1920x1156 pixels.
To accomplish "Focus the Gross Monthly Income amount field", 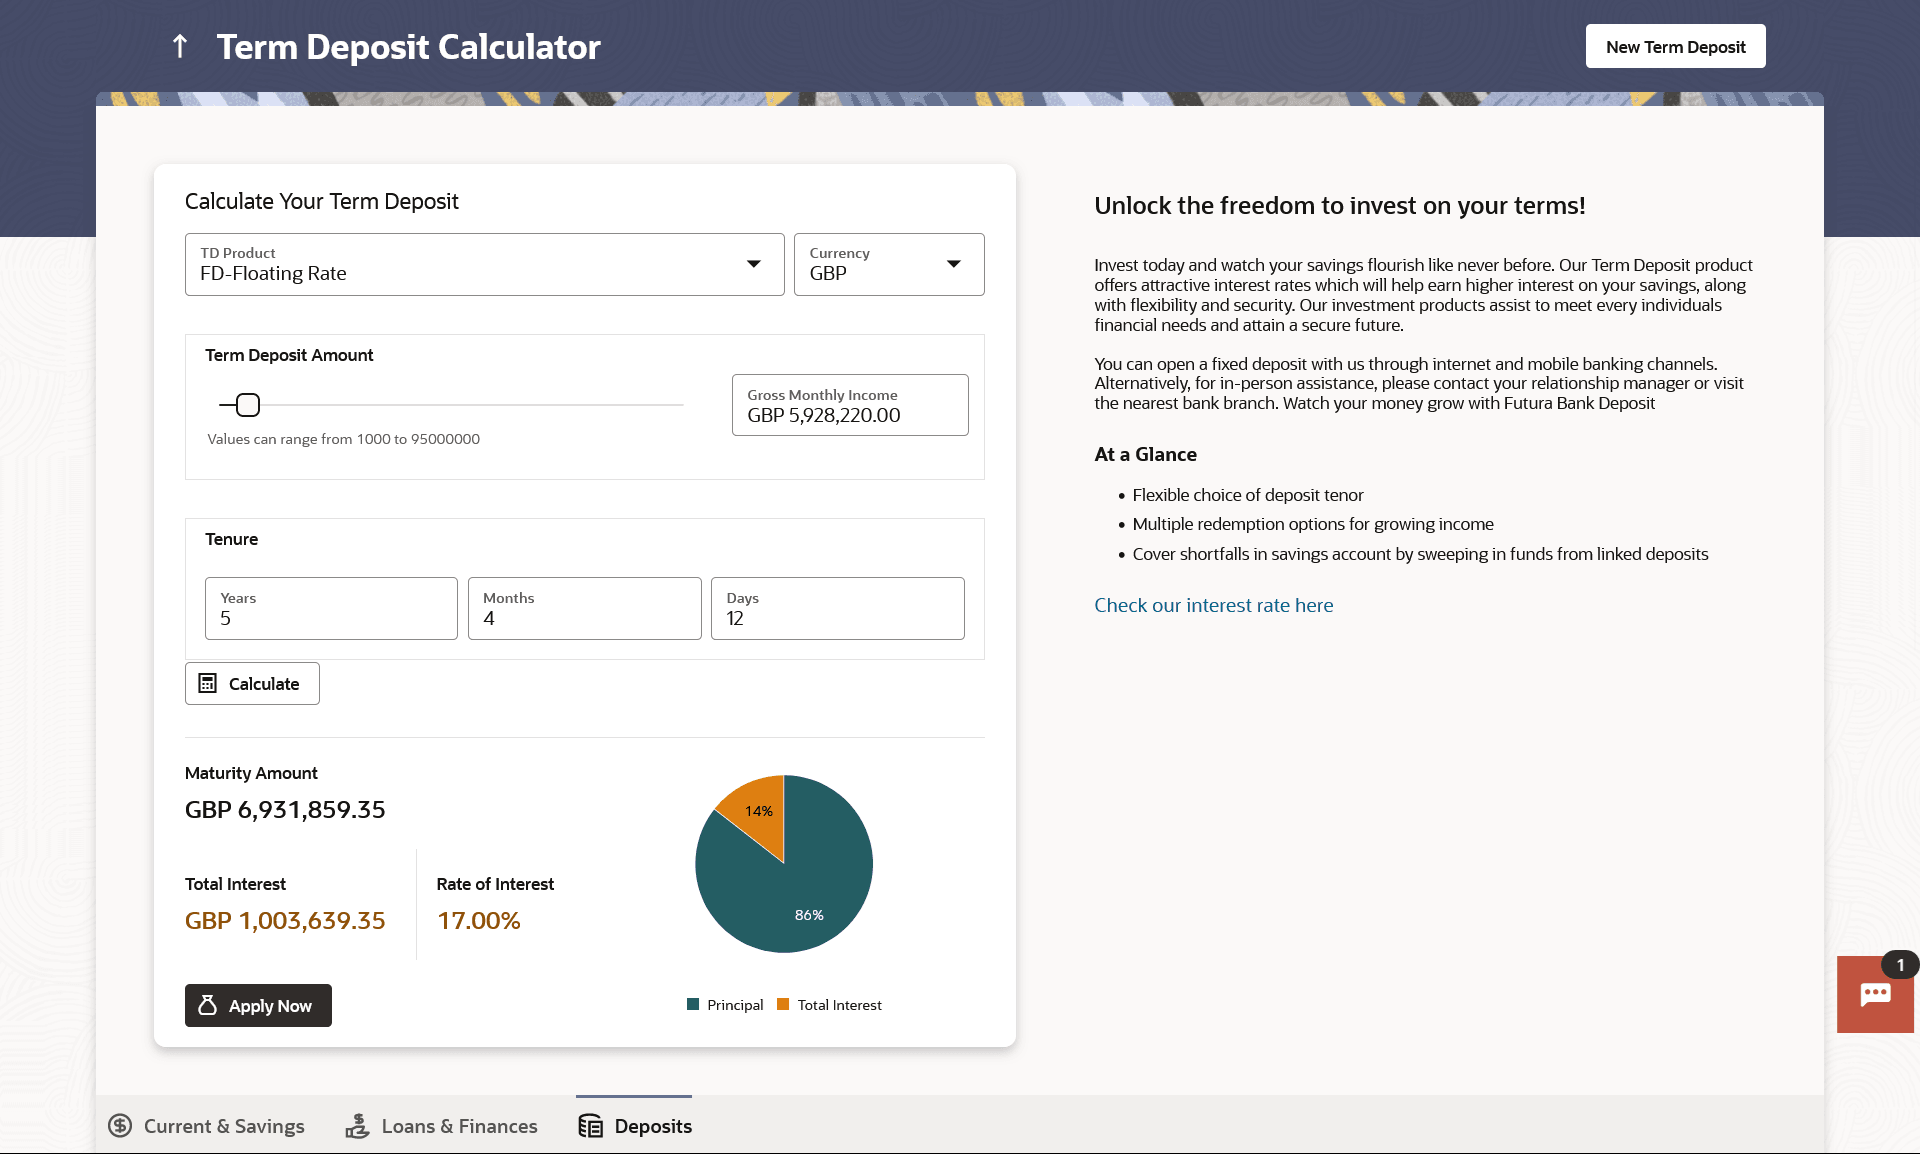I will pos(850,406).
